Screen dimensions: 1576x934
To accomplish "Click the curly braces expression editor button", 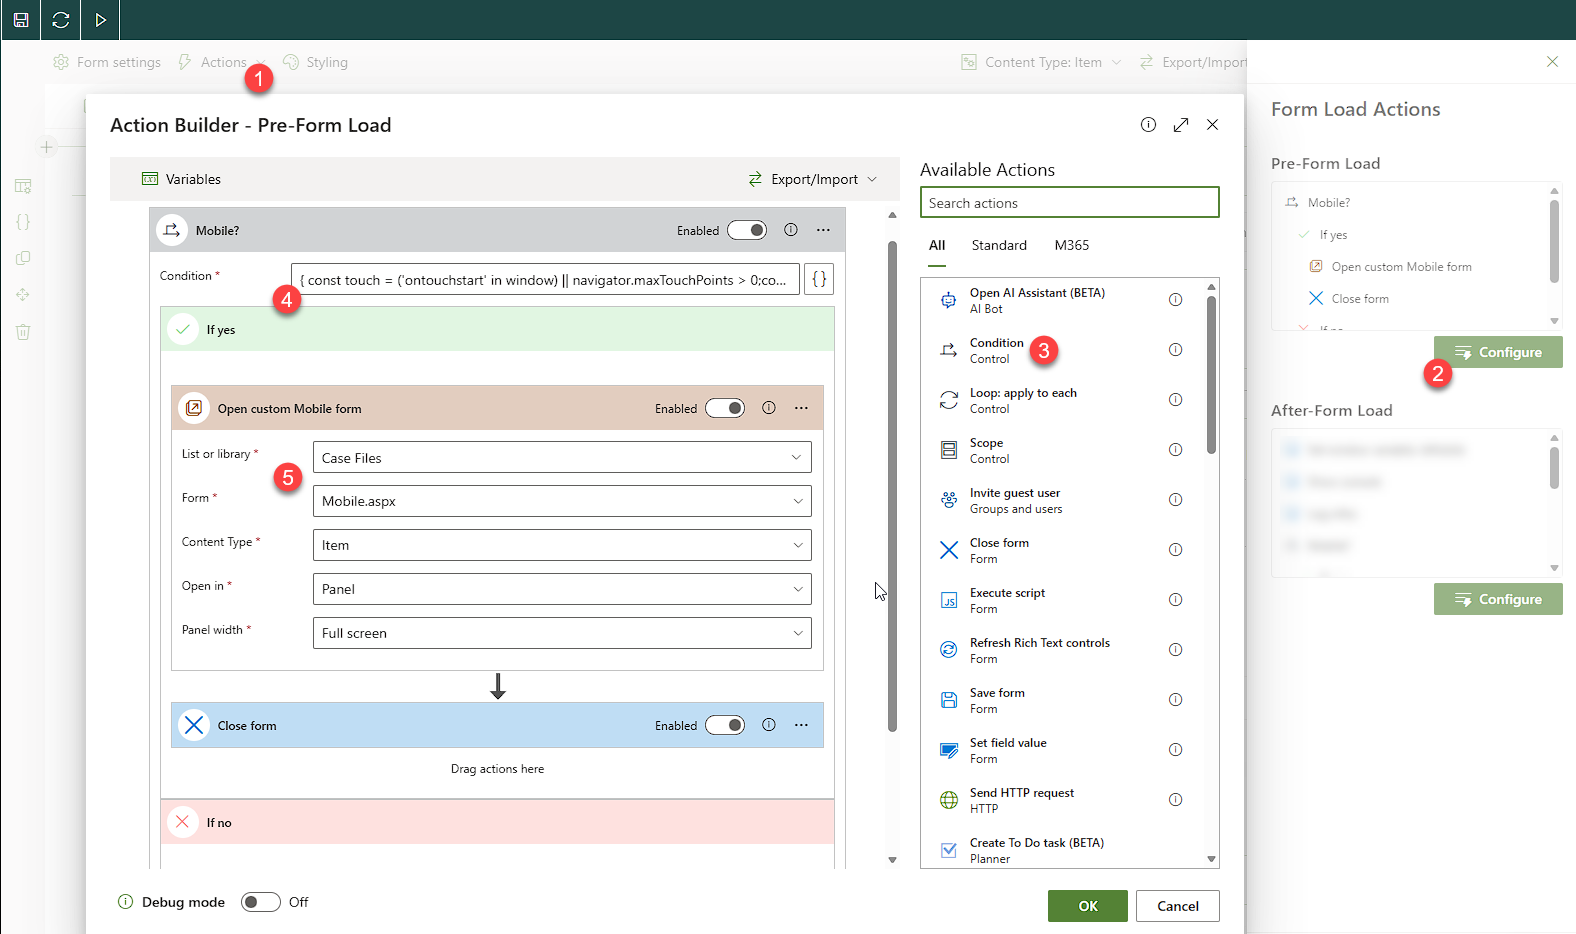I will pos(819,280).
